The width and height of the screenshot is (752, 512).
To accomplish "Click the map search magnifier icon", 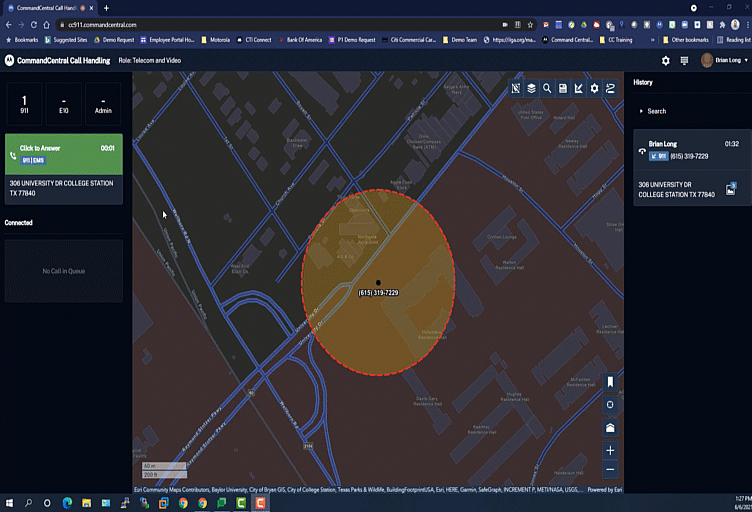I will coord(547,88).
